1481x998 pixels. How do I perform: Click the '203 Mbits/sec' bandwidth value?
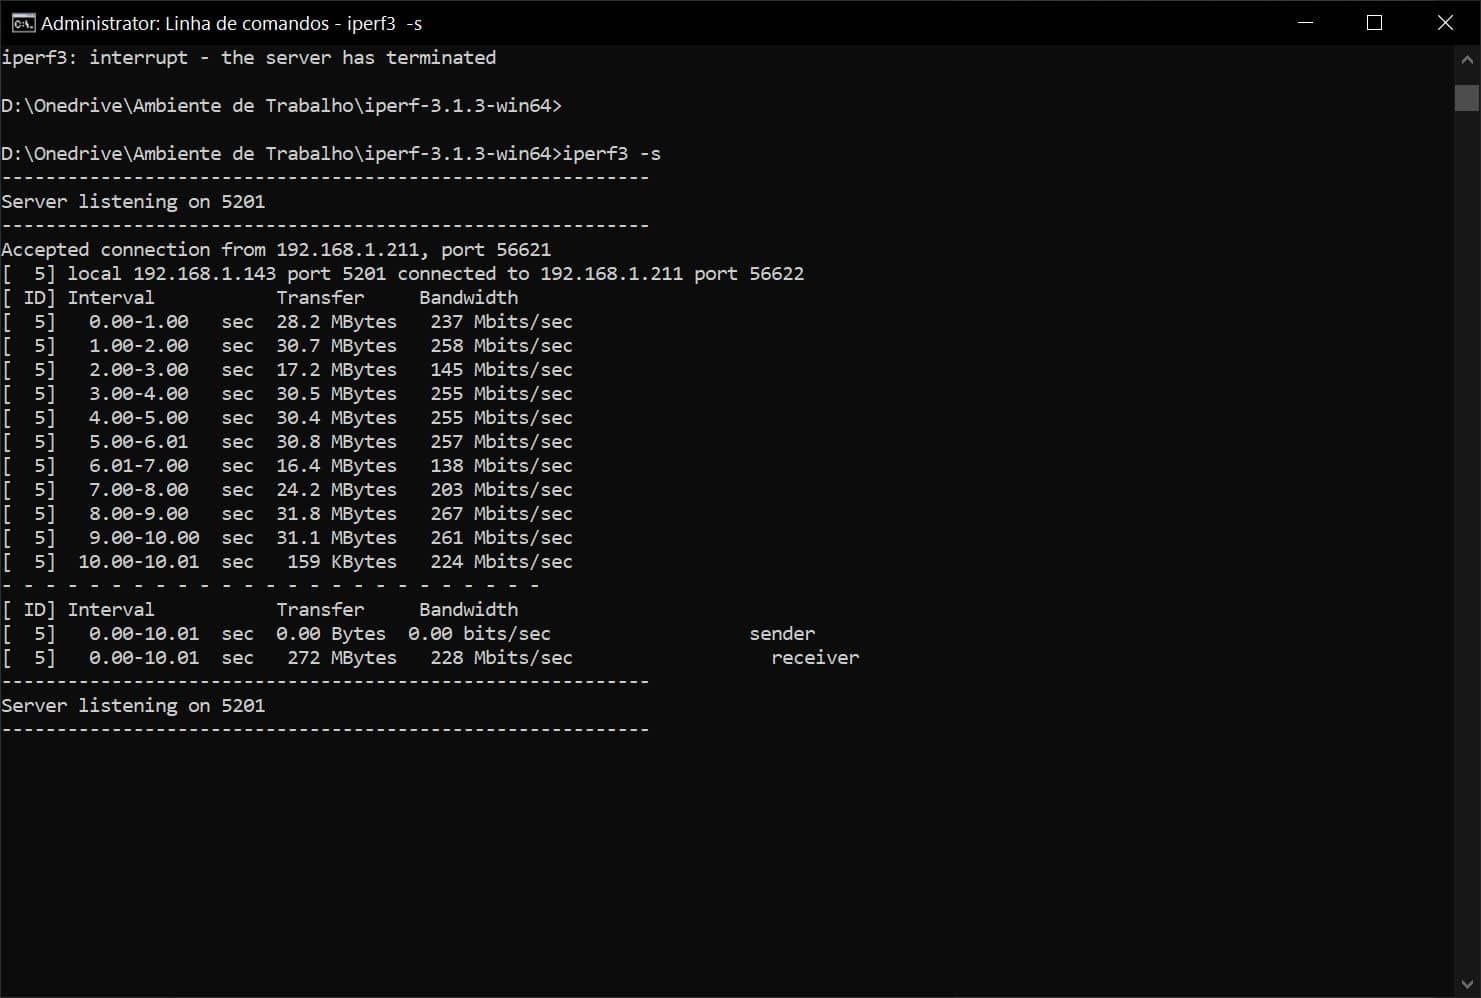(501, 490)
